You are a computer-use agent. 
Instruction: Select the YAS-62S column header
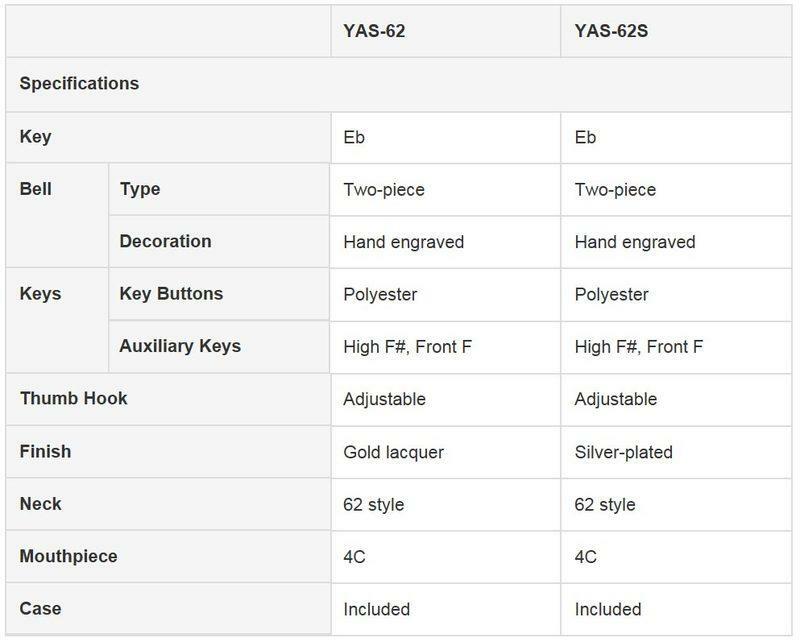(x=610, y=31)
